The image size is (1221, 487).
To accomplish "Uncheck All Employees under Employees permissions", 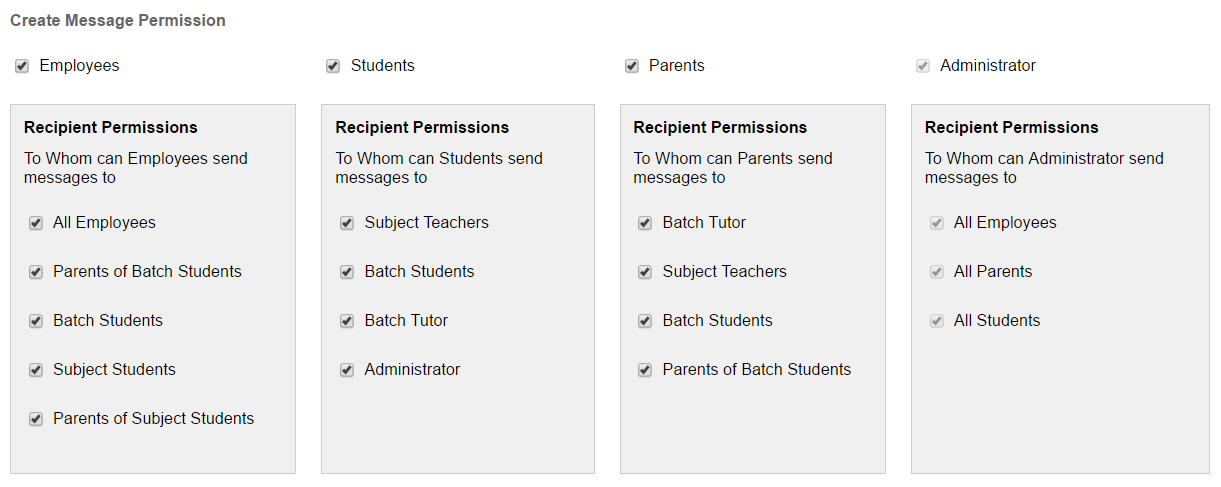I will click(36, 223).
